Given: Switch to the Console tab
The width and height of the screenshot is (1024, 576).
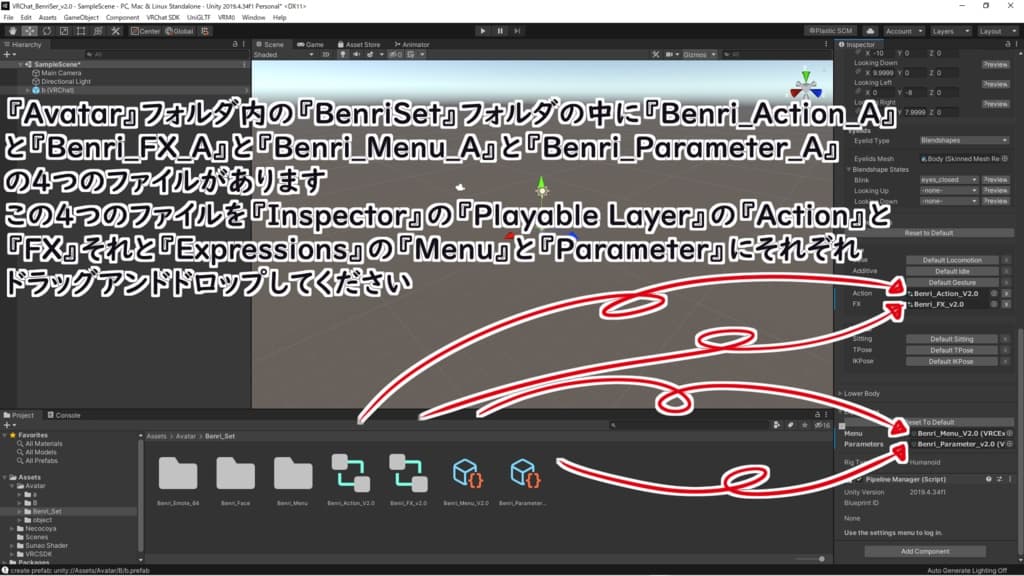Looking at the screenshot, I should click(64, 415).
